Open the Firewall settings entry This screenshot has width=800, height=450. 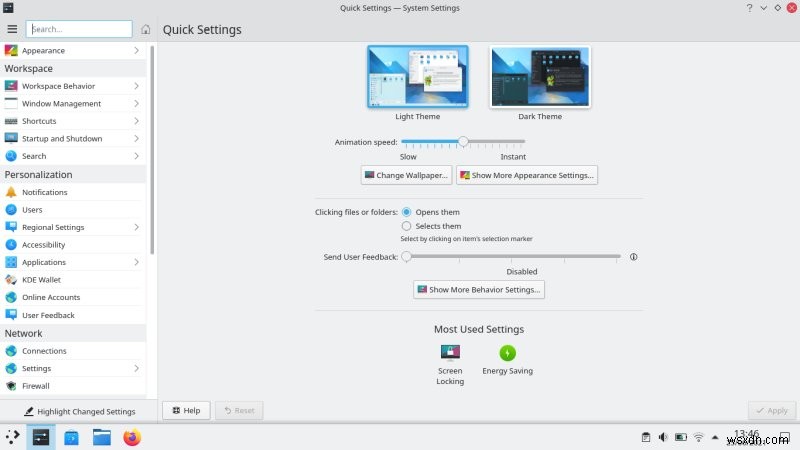pos(72,386)
